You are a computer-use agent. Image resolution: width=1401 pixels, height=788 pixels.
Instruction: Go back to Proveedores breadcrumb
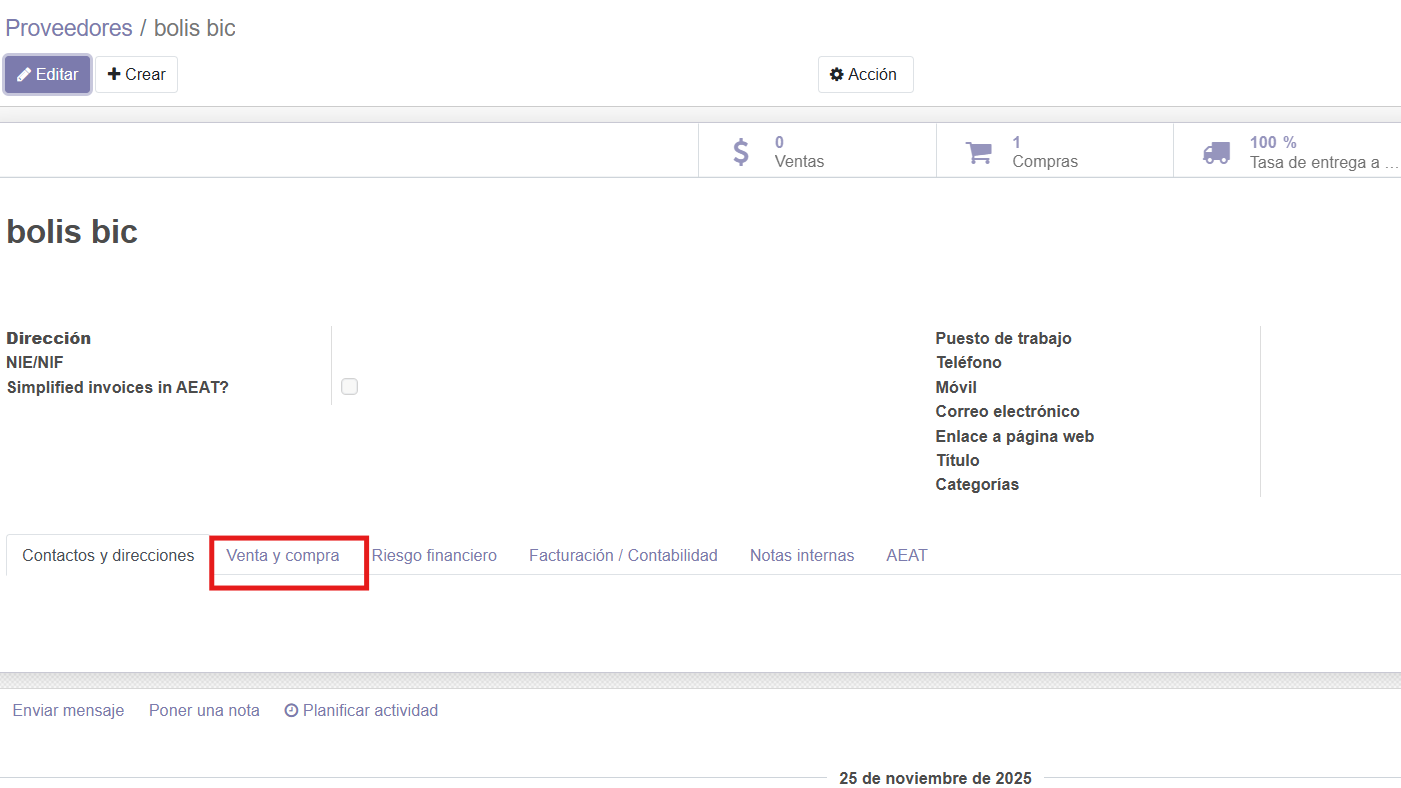click(69, 28)
